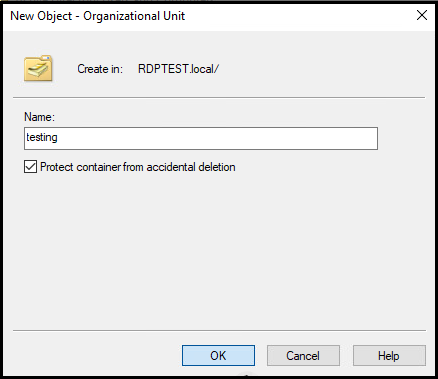Focus the Name text input field

pyautogui.click(x=201, y=138)
